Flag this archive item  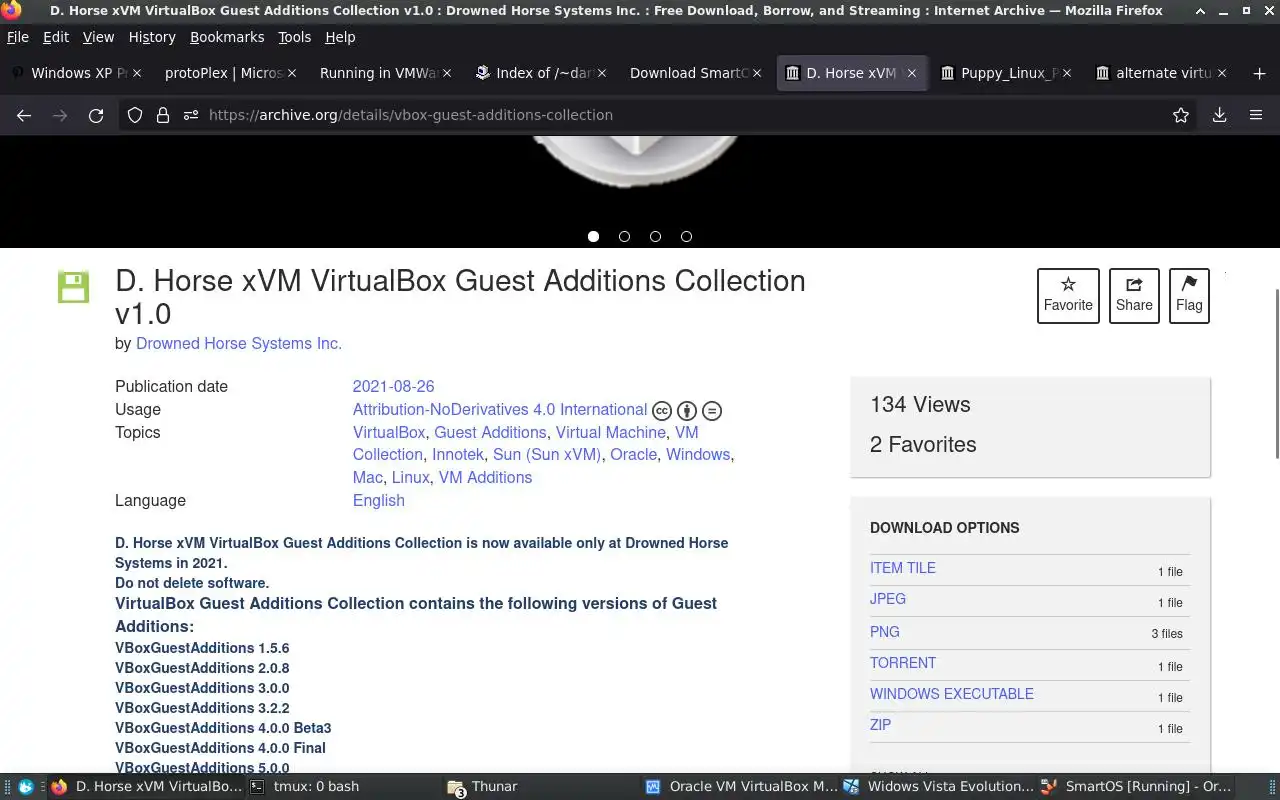[1189, 296]
